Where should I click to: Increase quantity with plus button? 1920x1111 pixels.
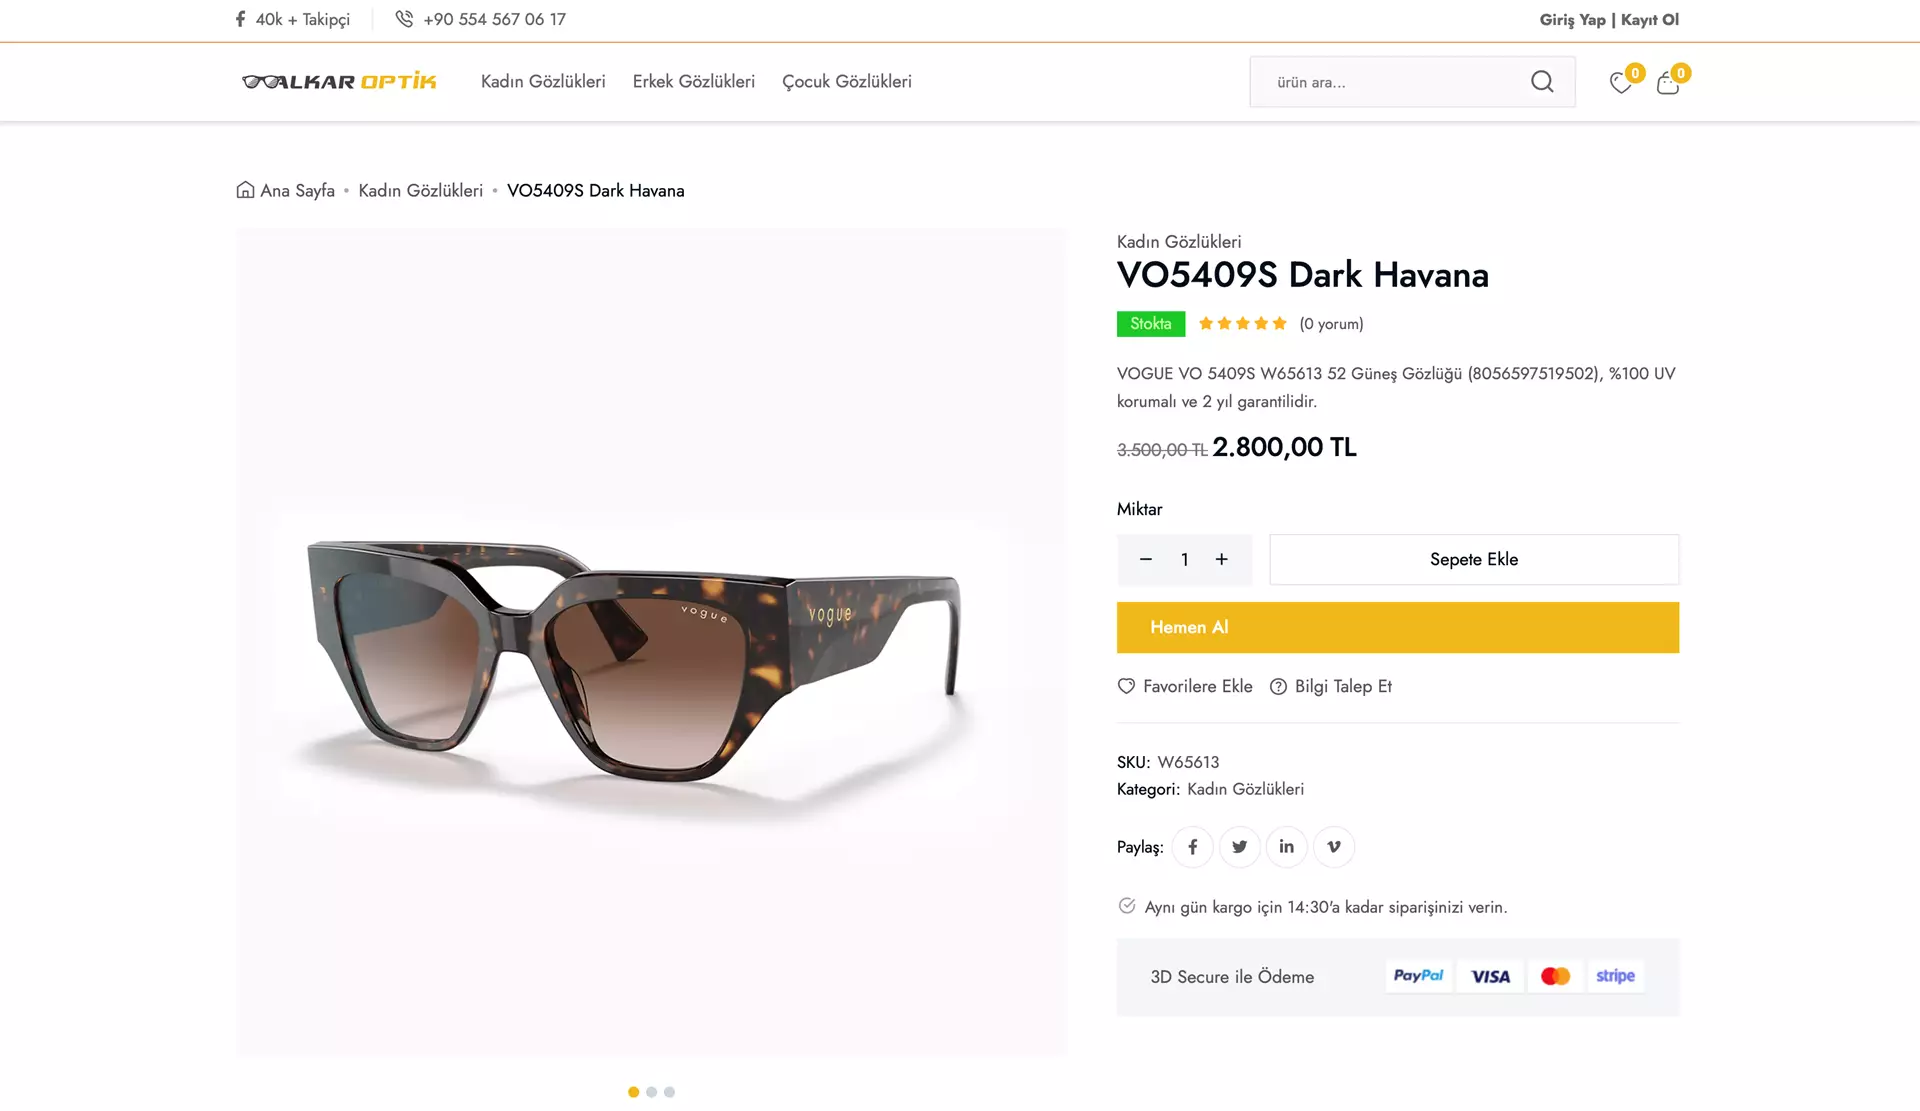click(x=1221, y=560)
